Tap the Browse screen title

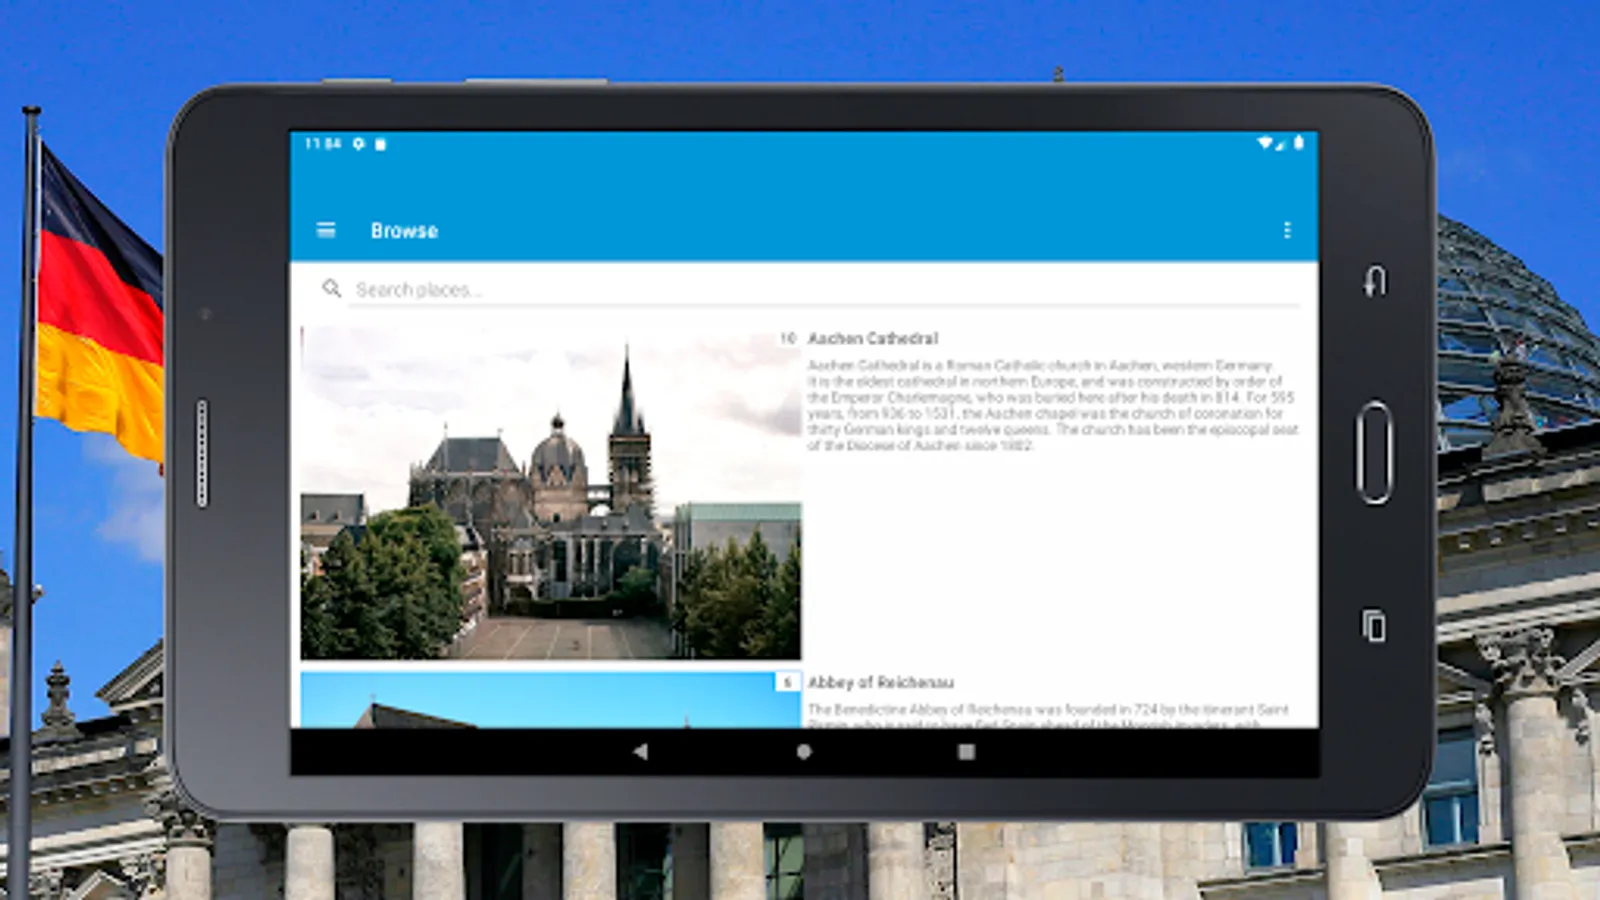click(x=404, y=230)
